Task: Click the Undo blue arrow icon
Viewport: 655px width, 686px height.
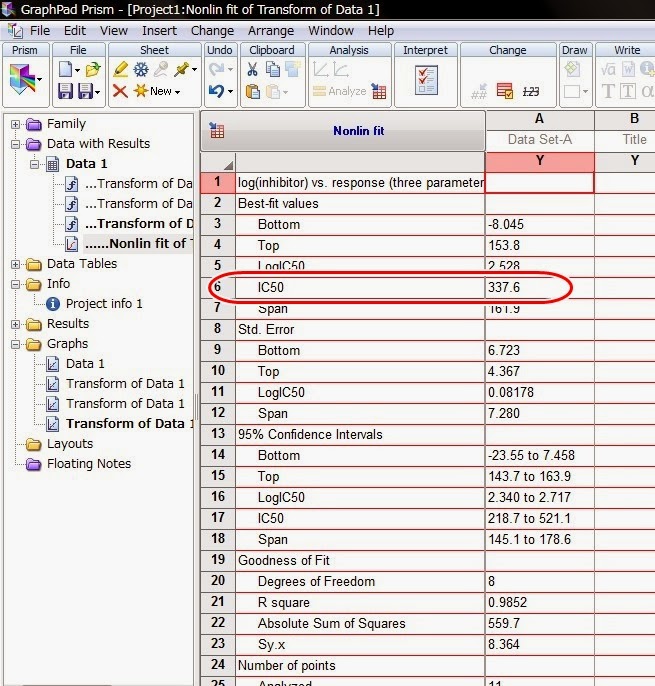Action: [x=216, y=91]
